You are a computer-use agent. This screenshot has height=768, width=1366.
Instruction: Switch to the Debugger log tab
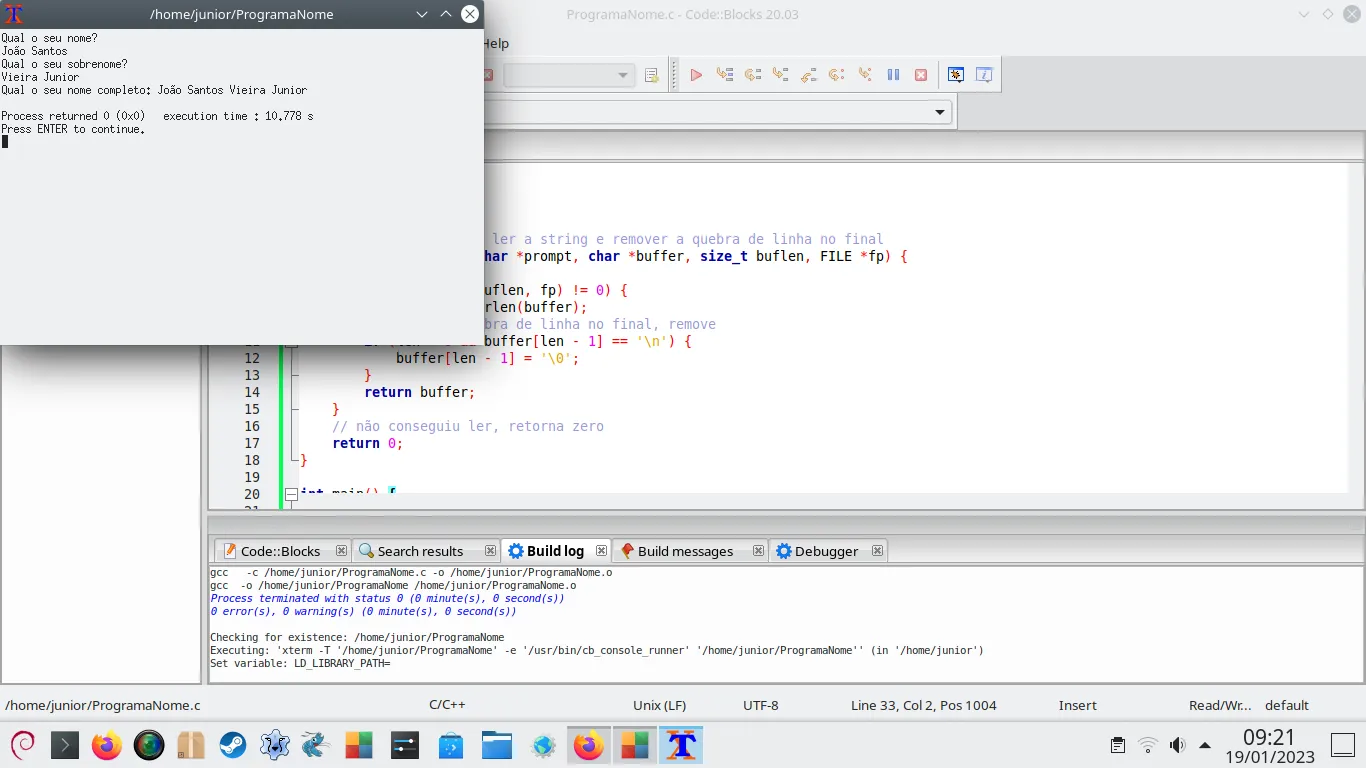pos(826,551)
